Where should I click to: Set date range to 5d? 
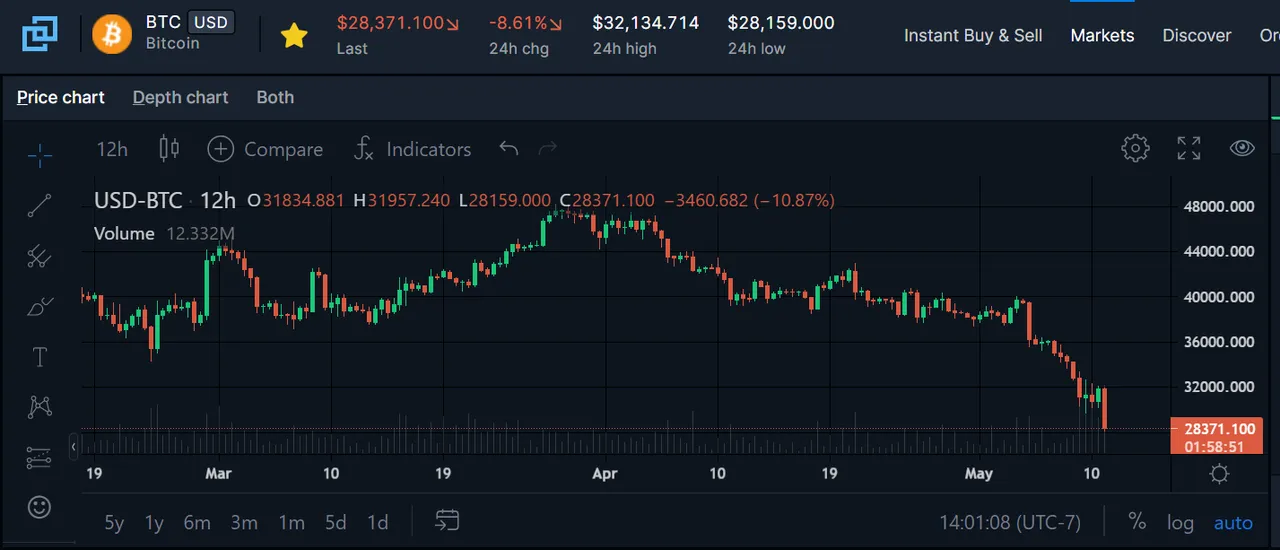pyautogui.click(x=335, y=522)
